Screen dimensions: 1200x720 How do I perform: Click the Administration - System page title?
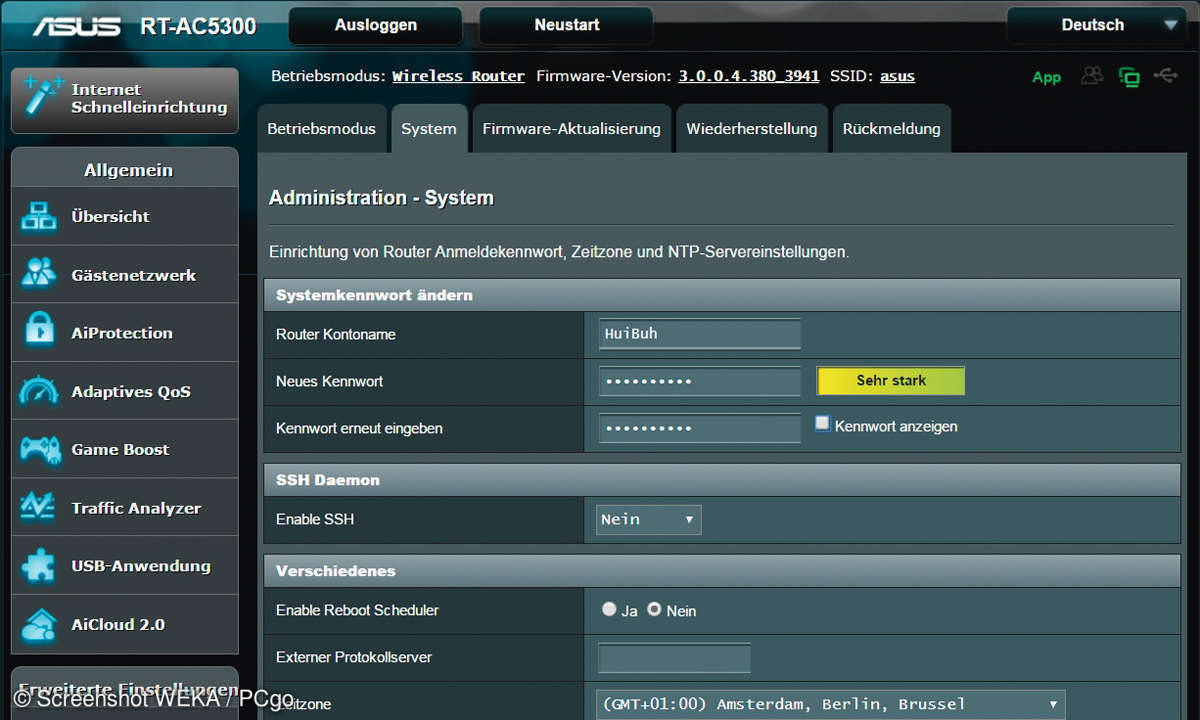coord(381,198)
